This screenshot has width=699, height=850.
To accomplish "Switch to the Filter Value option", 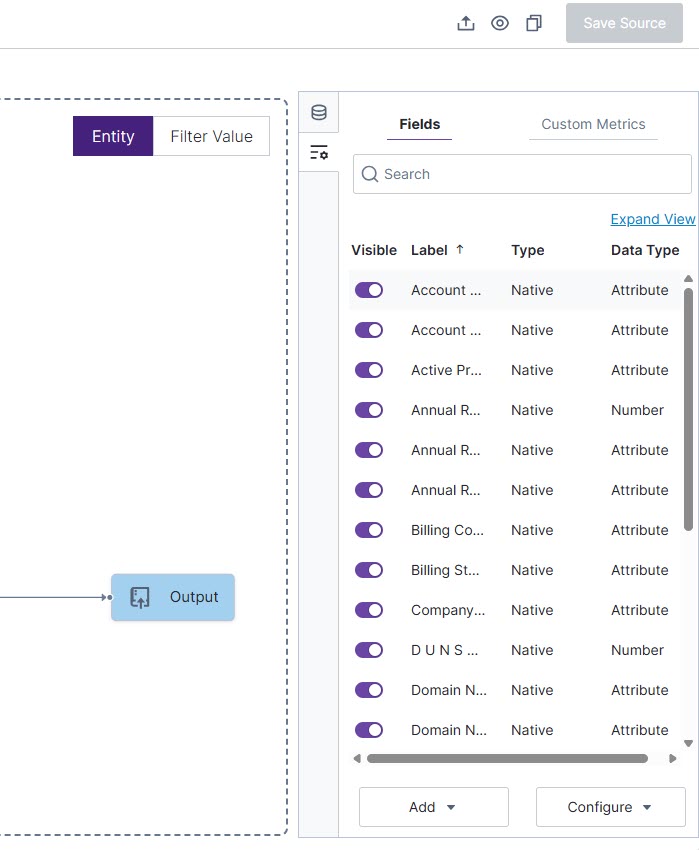I will coord(211,136).
